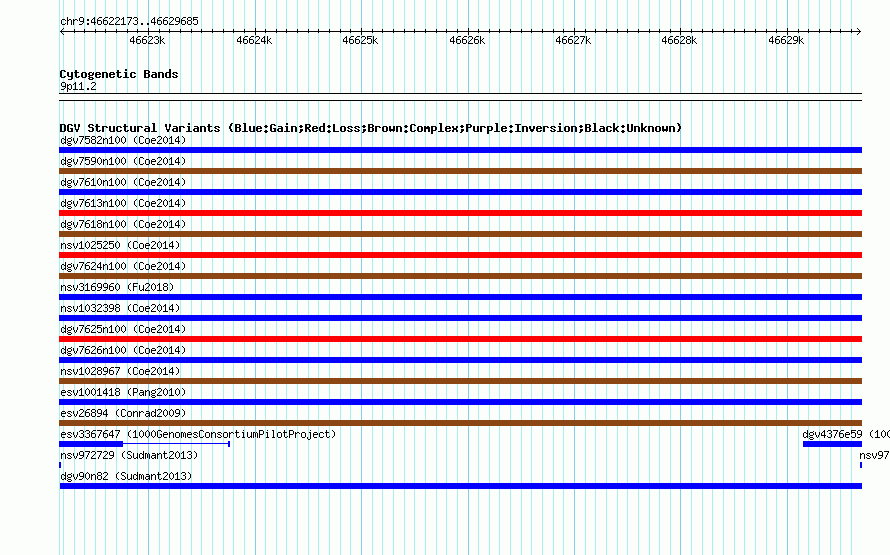890x555 pixels.
Task: Click the dgv7626n100 (Coe2014) label
Action: [x=123, y=350]
